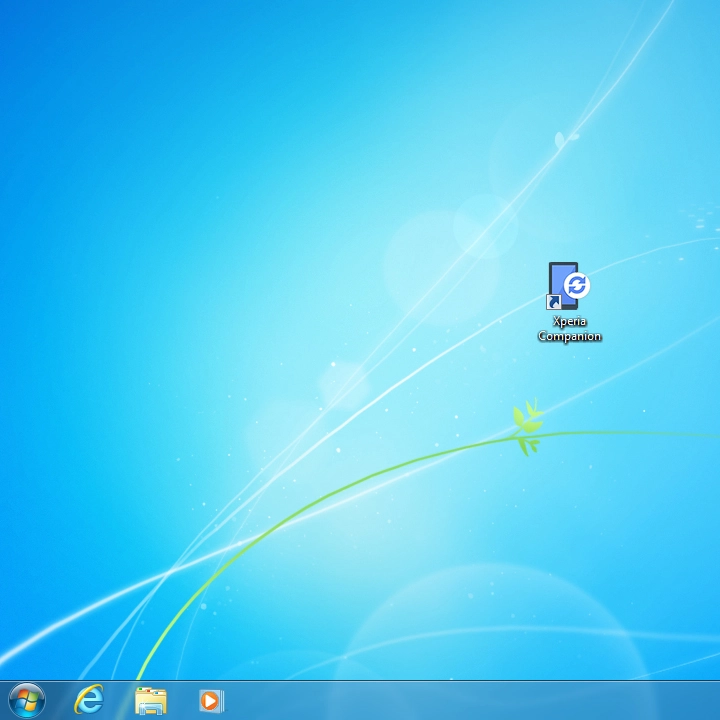Open the Windows Start menu orb
Viewport: 720px width, 720px height.
point(27,700)
